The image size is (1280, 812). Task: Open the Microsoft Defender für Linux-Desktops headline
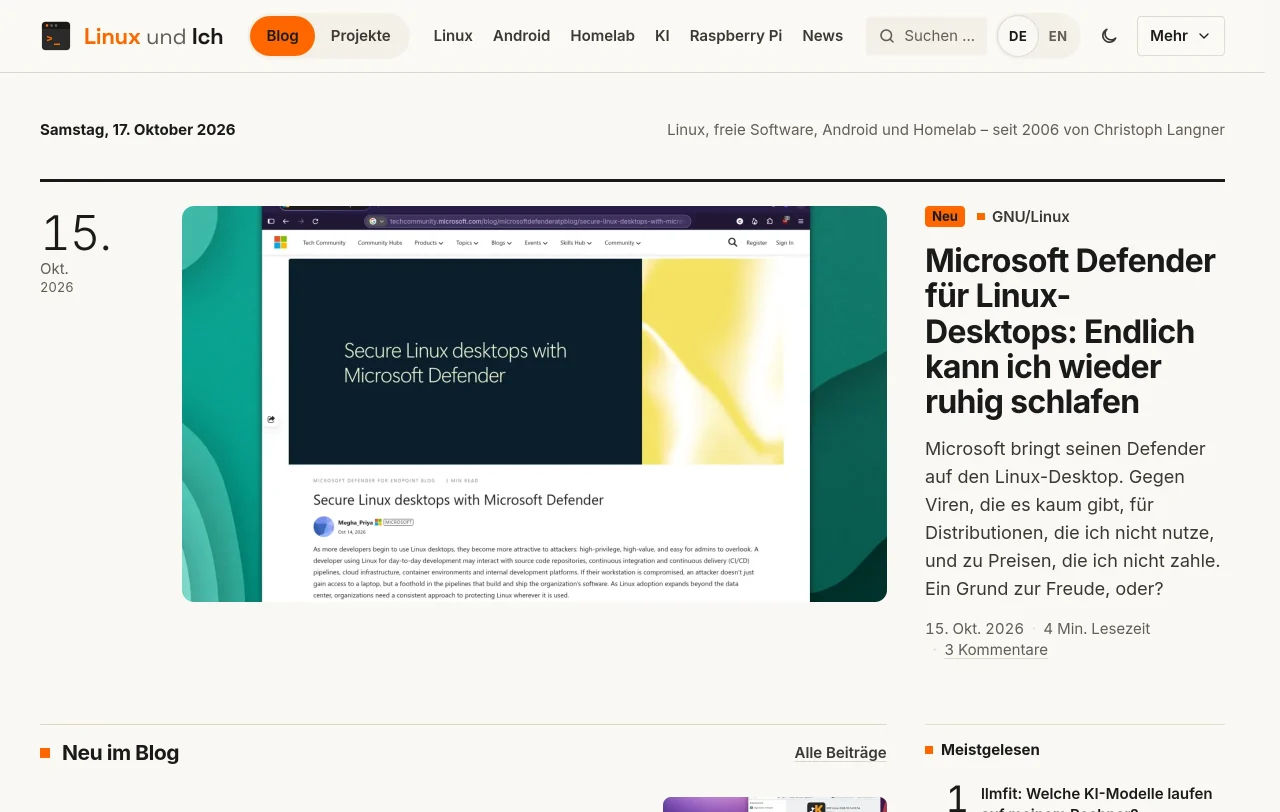1071,331
